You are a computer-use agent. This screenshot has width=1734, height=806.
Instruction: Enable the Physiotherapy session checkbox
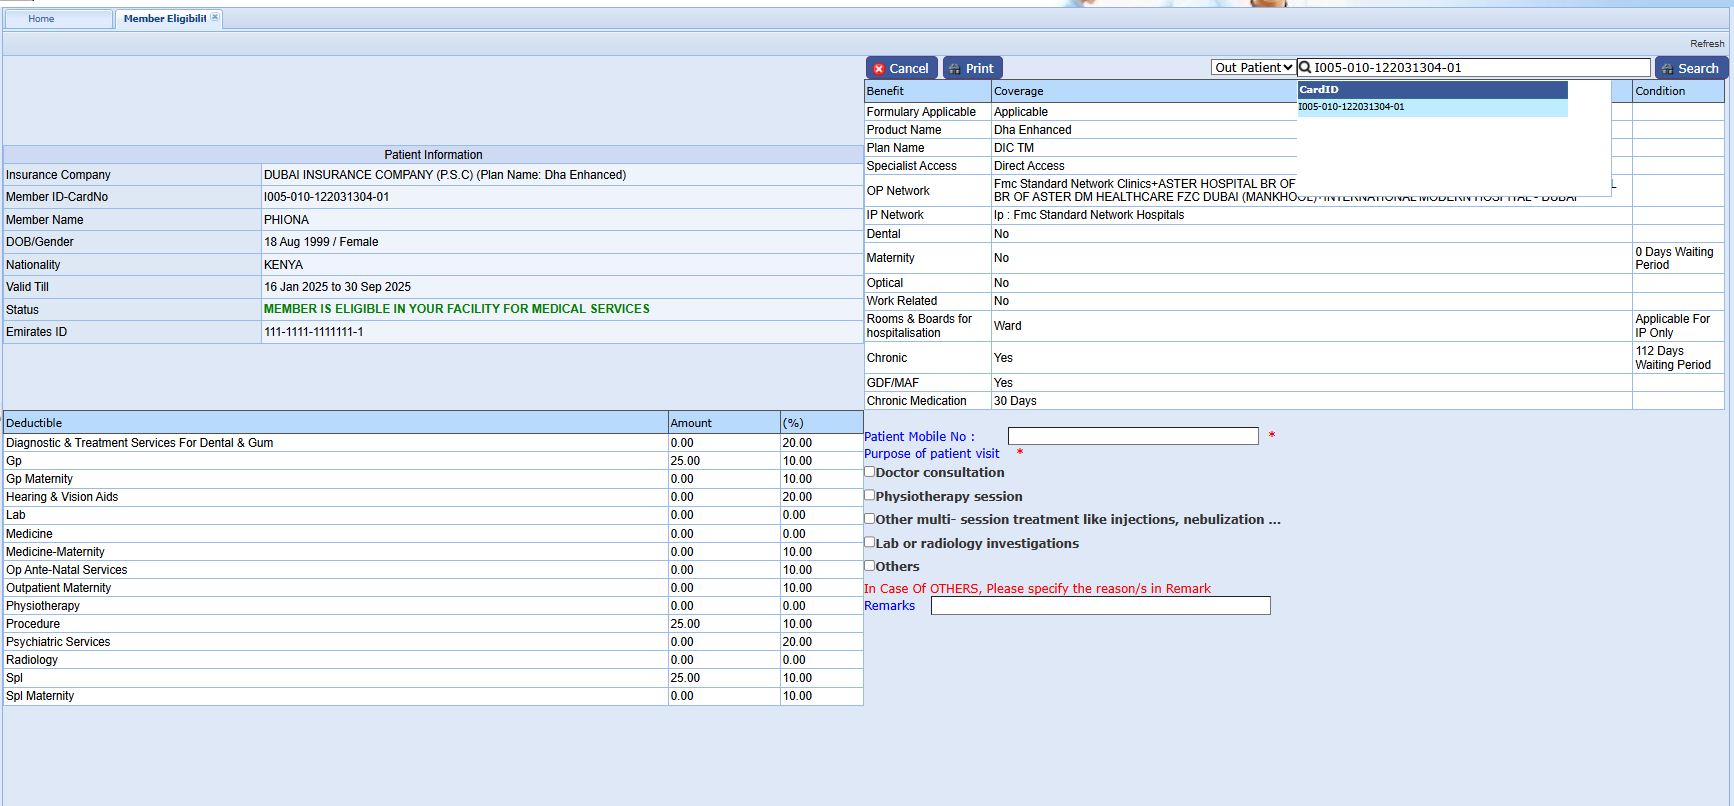[870, 495]
